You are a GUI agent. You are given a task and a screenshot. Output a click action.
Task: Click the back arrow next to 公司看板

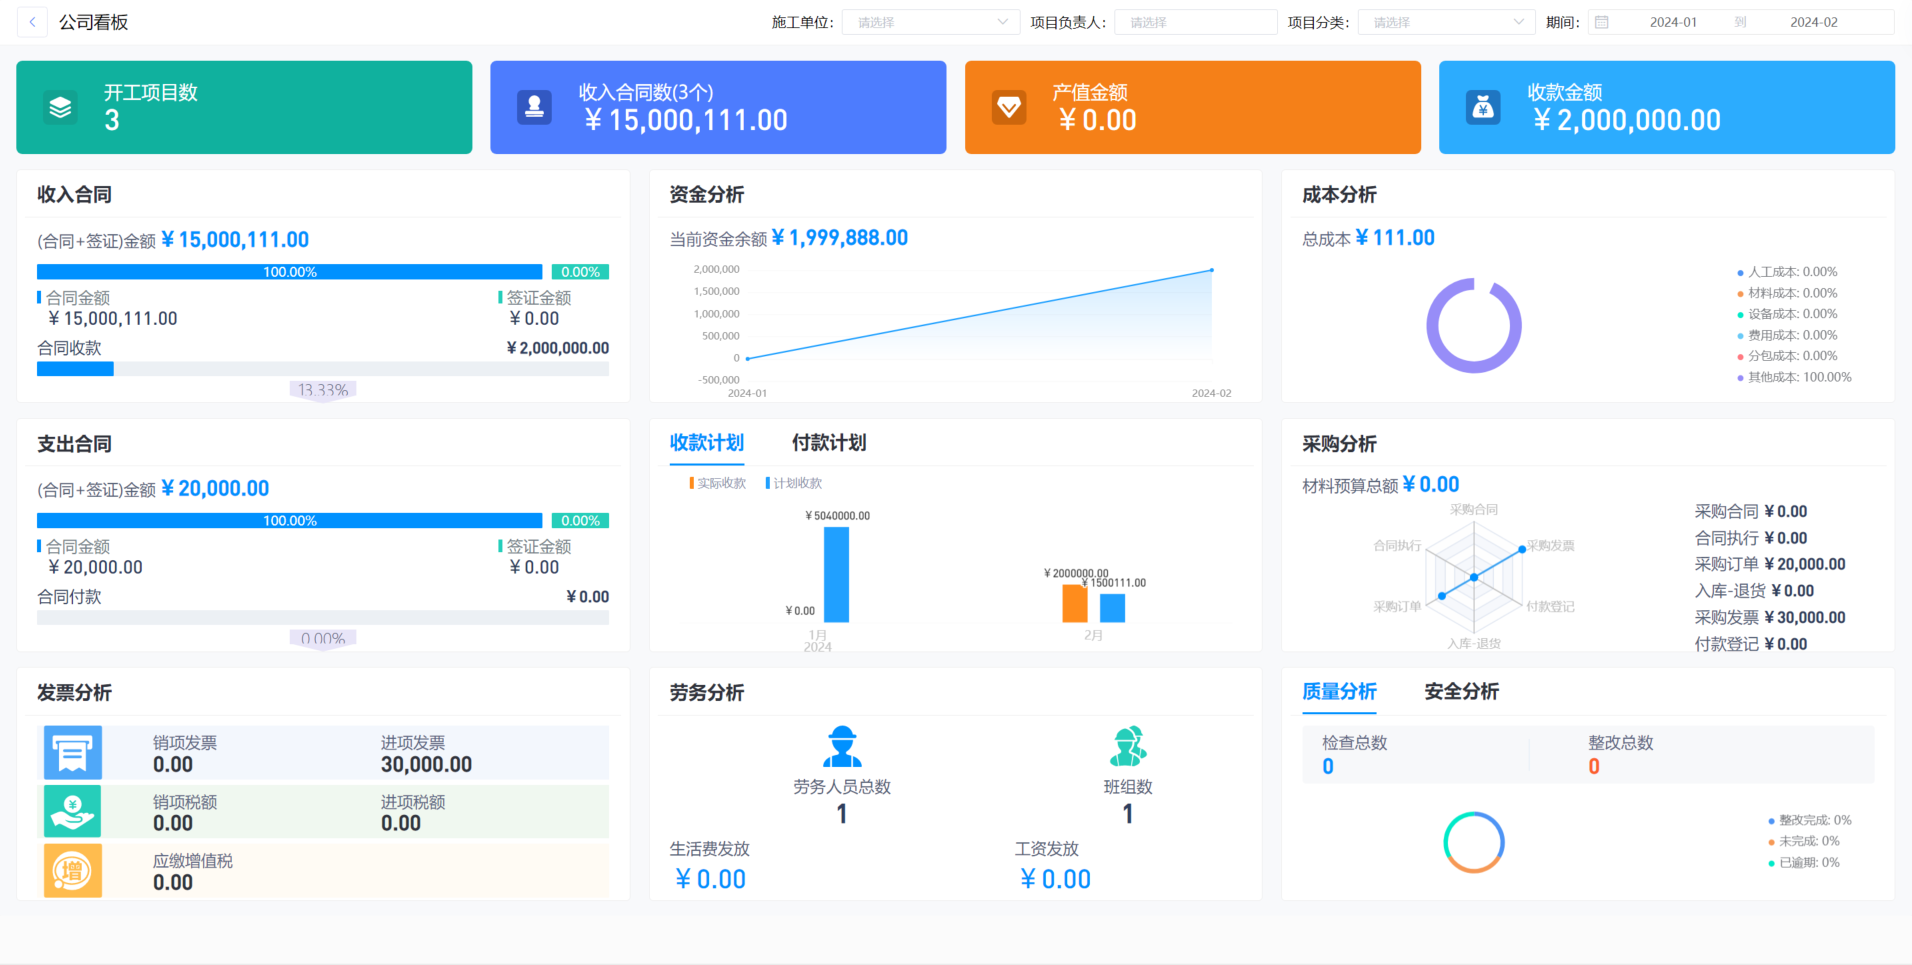(x=31, y=21)
